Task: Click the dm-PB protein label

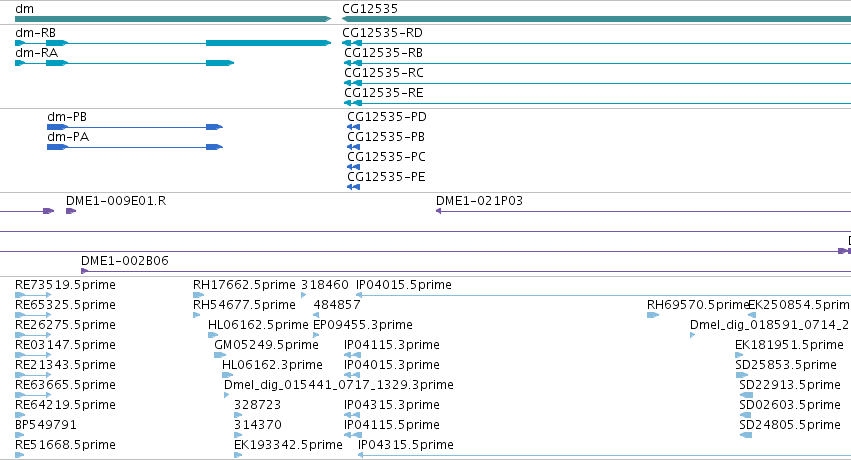Action: [x=67, y=117]
